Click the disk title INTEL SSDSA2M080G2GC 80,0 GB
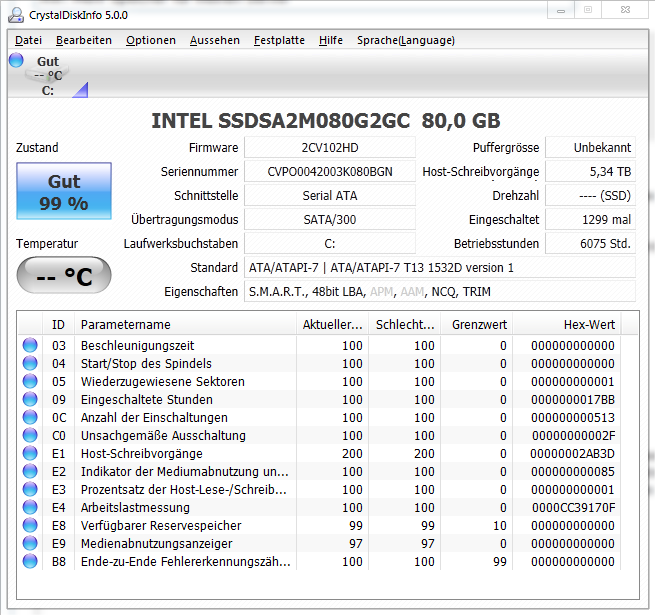 pyautogui.click(x=325, y=121)
